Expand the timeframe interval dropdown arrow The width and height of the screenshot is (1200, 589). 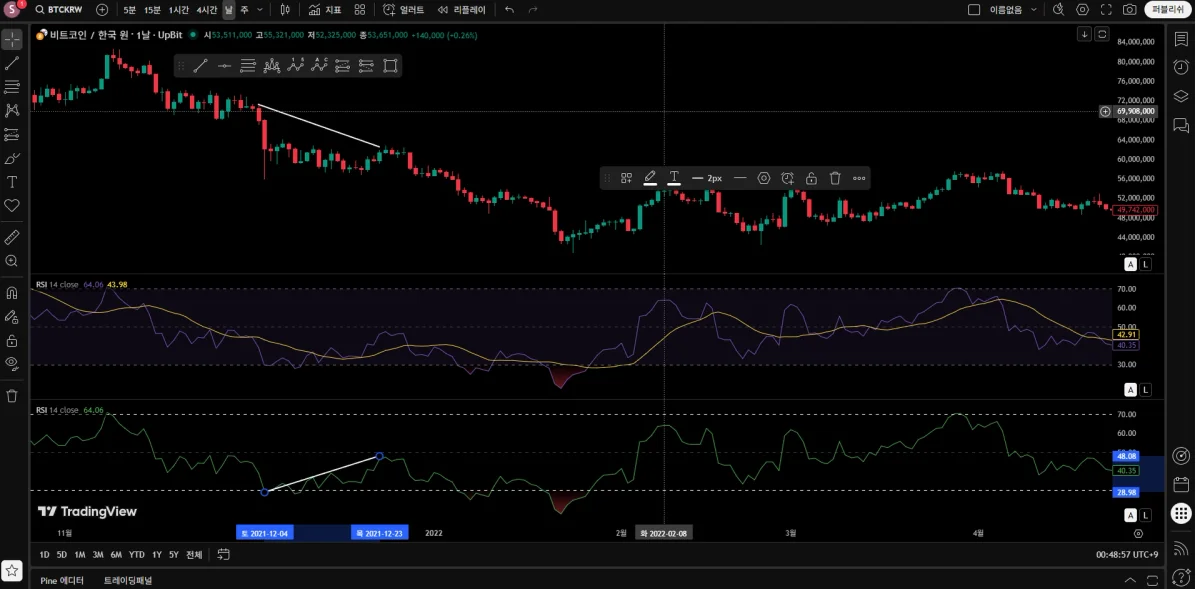point(260,9)
